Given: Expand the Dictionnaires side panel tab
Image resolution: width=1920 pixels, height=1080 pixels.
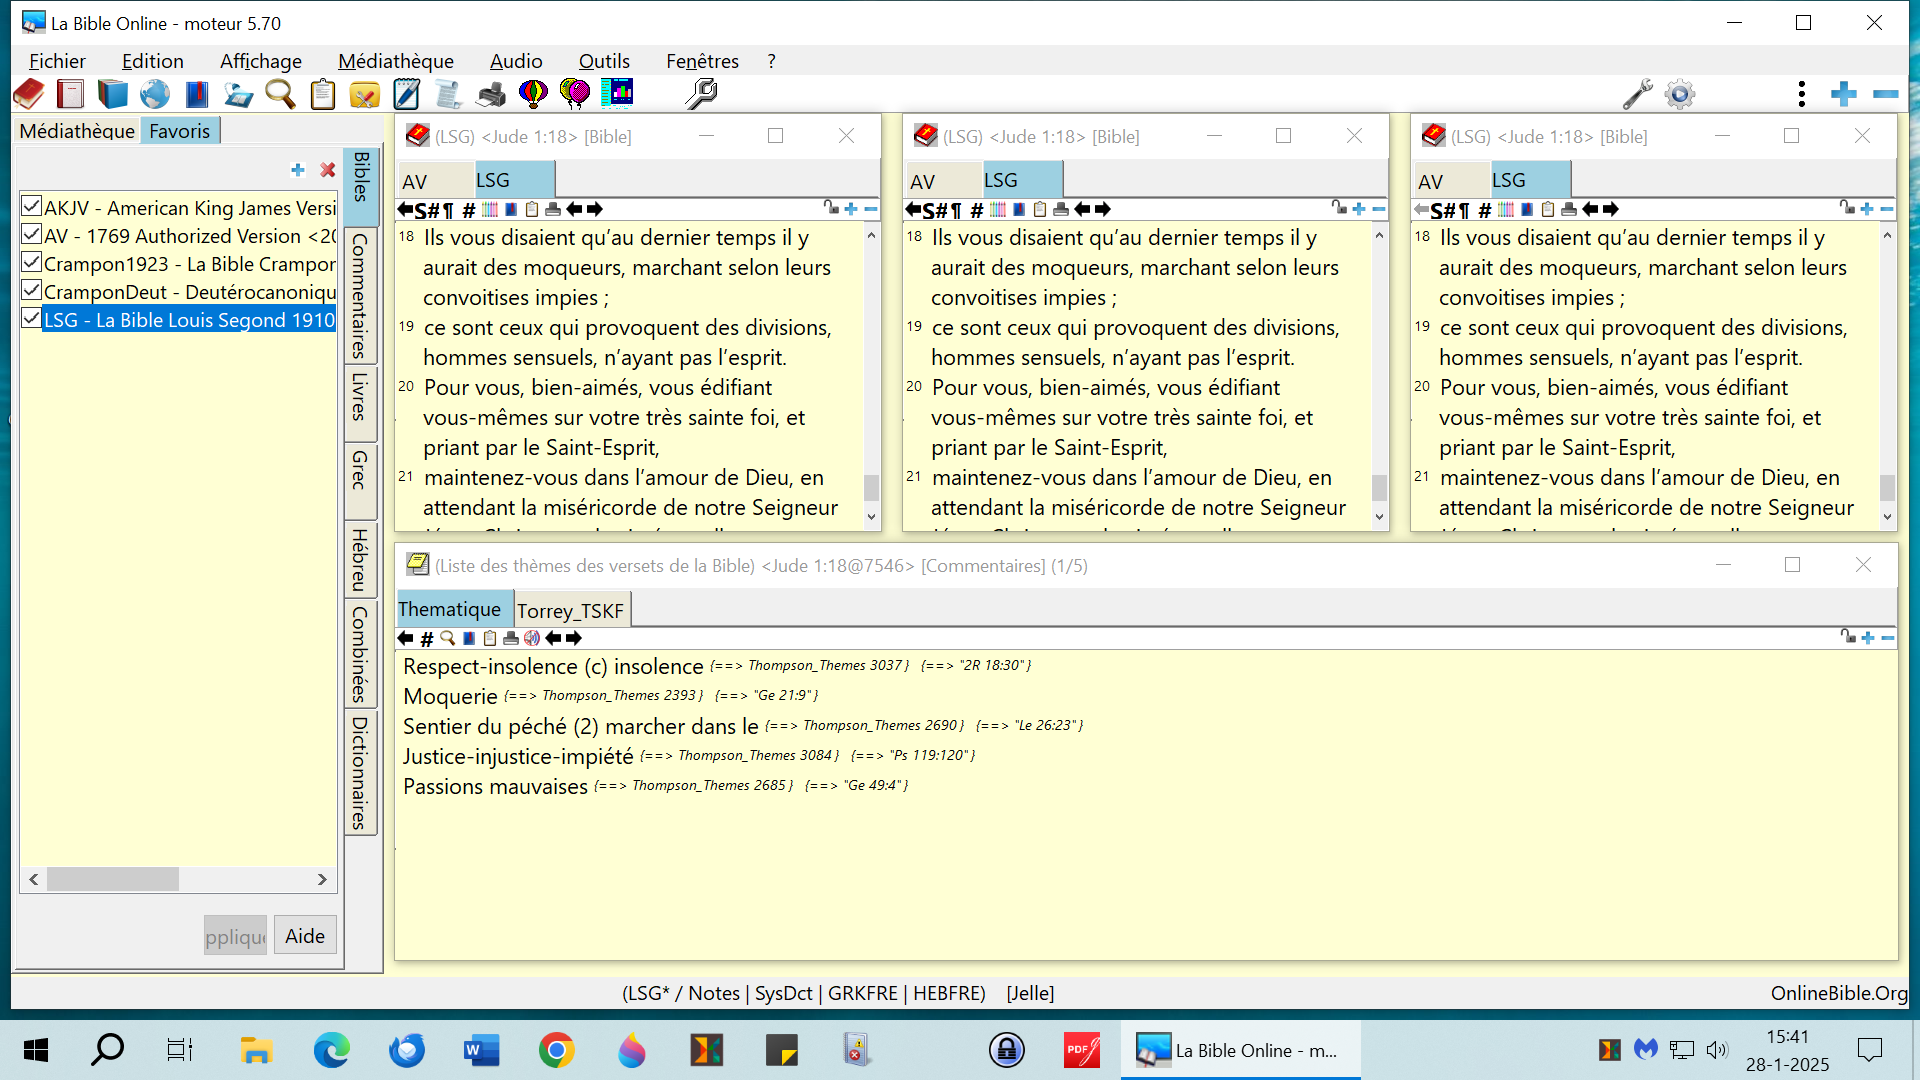Looking at the screenshot, I should tap(360, 772).
